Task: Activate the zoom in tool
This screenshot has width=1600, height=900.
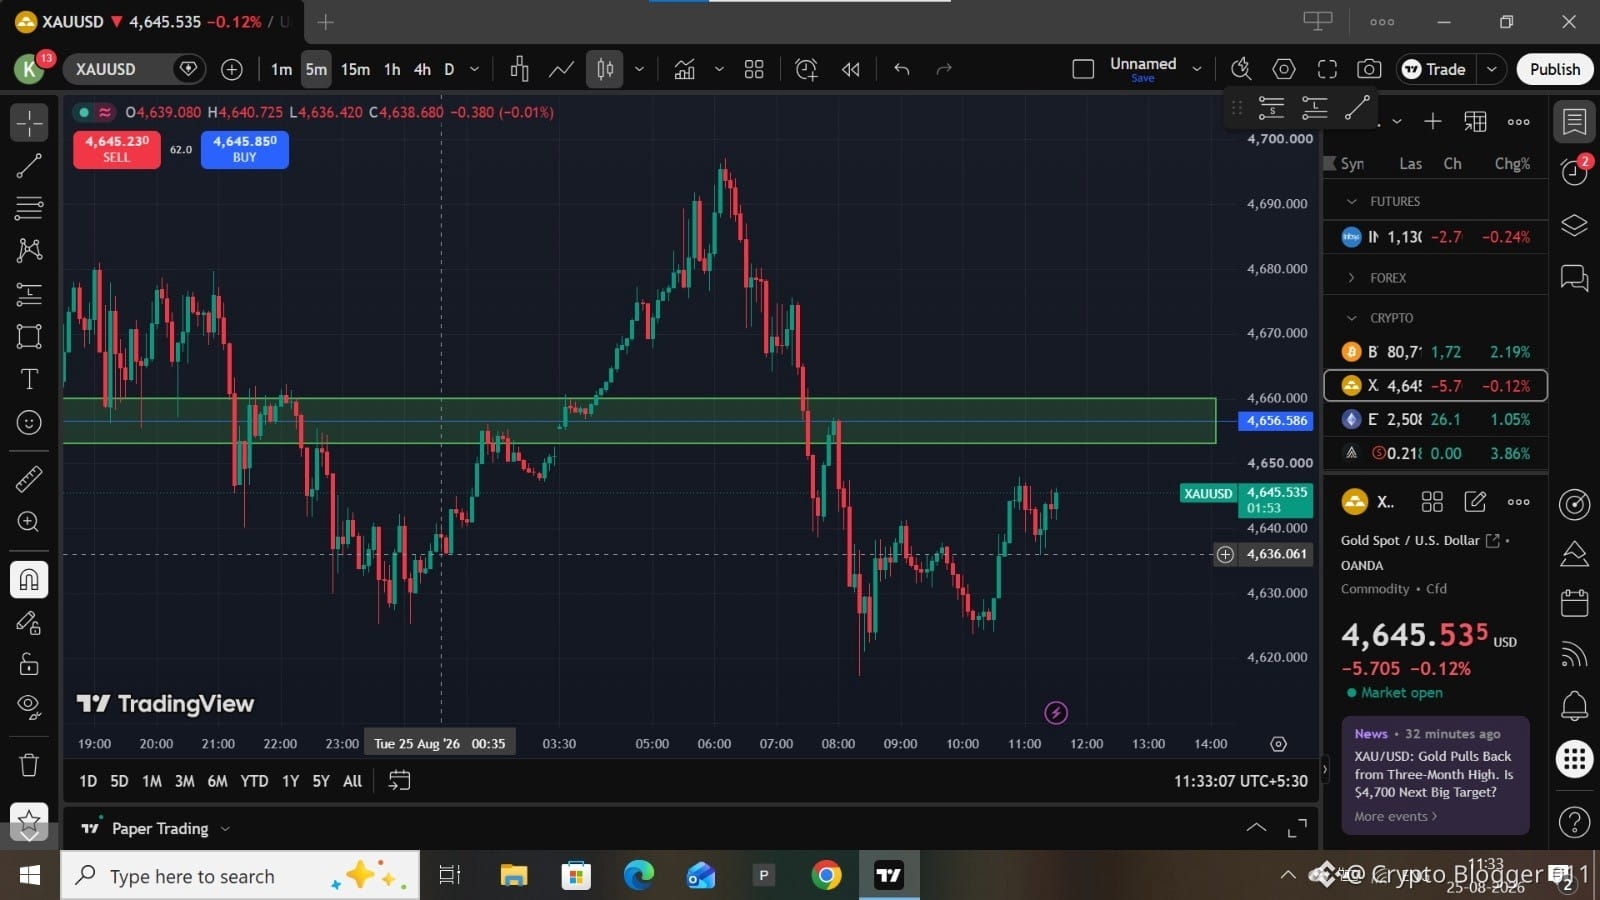Action: (29, 522)
